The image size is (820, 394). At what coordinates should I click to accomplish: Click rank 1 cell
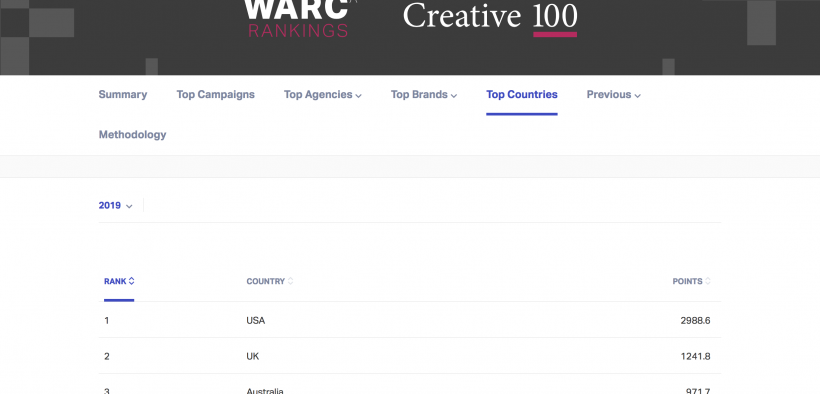(x=107, y=320)
